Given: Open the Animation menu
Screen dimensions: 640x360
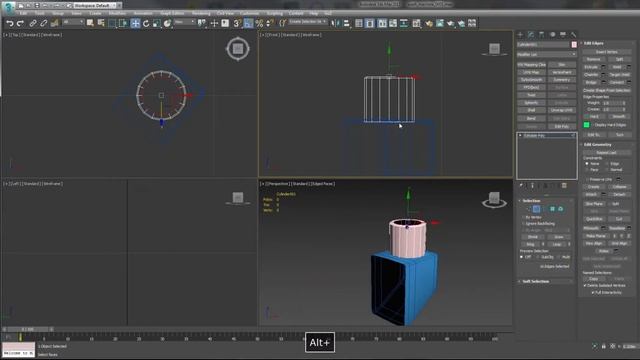Looking at the screenshot, I should [143, 13].
